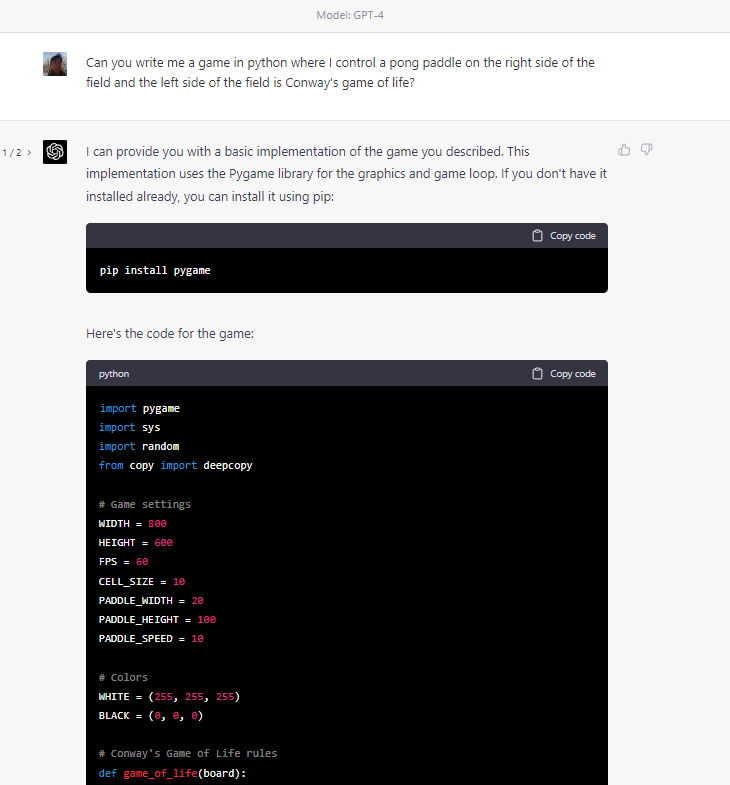Click the PADDLE_SPEED = 10 line

coord(151,639)
